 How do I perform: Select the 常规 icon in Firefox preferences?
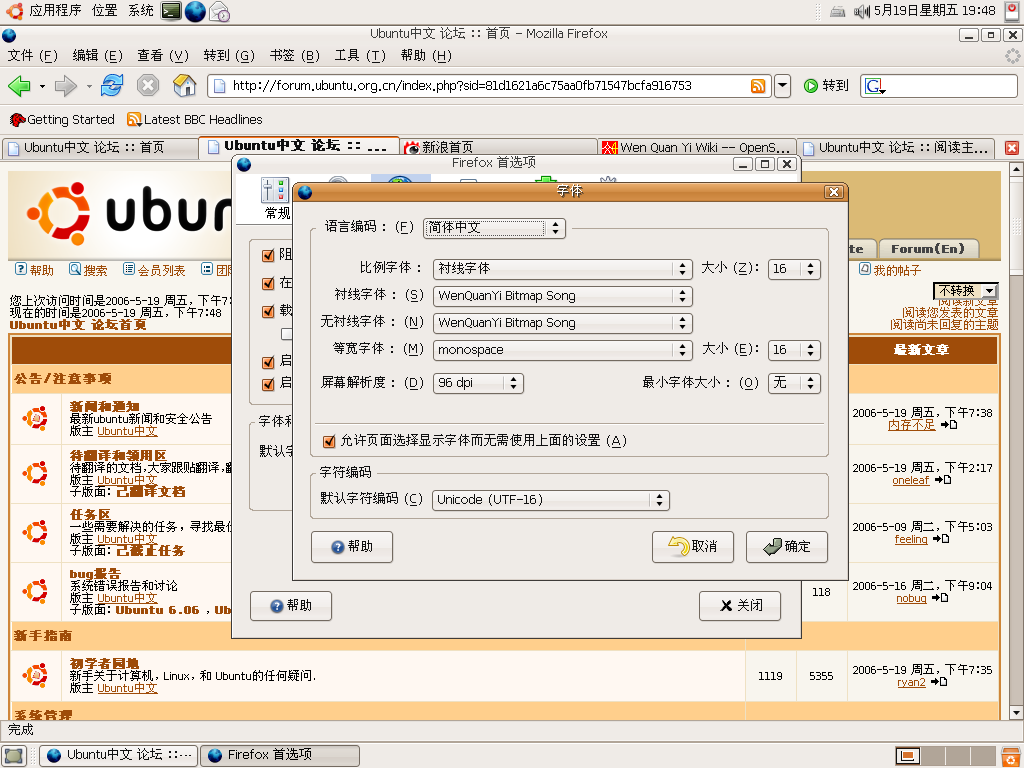tap(276, 199)
